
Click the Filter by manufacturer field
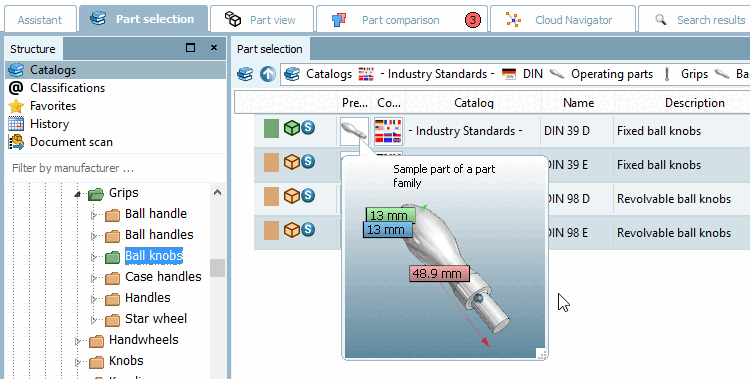click(x=115, y=168)
